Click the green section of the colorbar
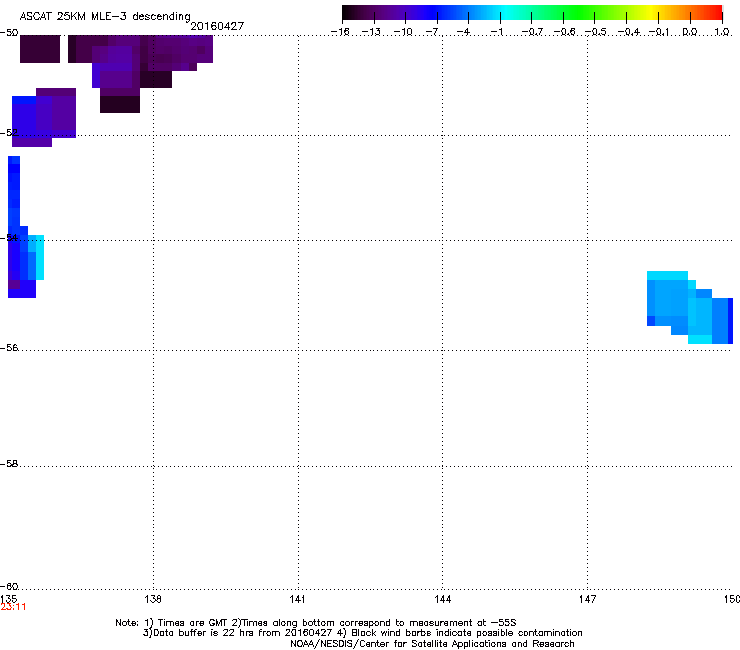This screenshot has height=650, width=740. click(x=580, y=12)
